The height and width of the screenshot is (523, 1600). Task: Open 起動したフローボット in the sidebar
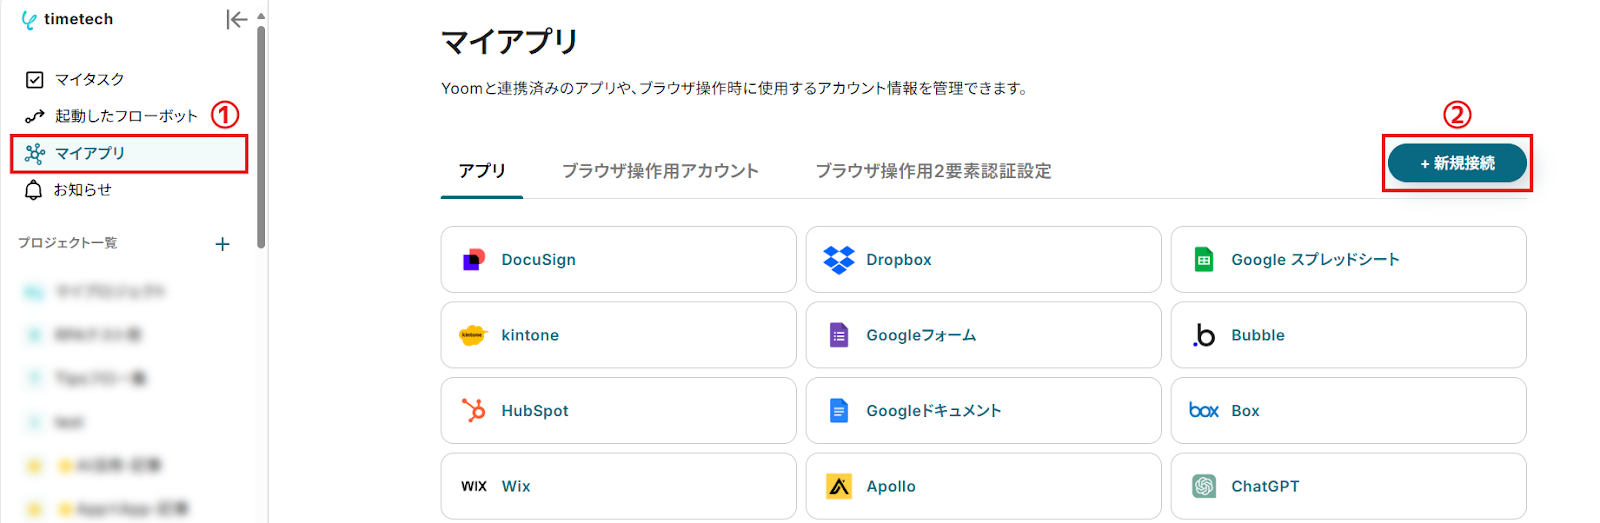pyautogui.click(x=126, y=116)
